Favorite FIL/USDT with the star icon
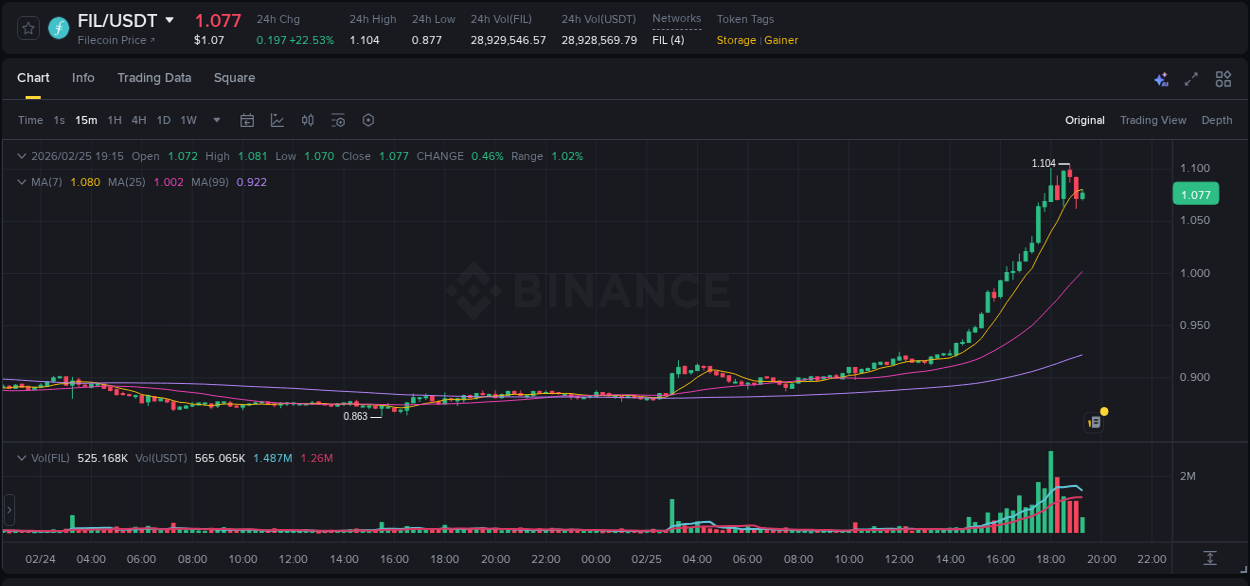 click(27, 28)
